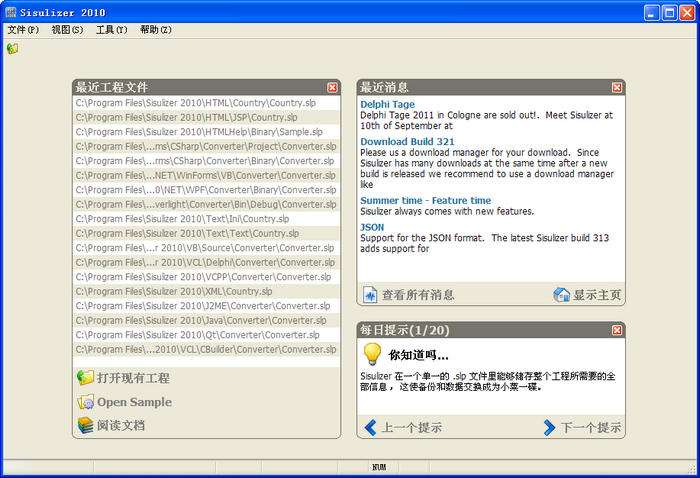The height and width of the screenshot is (478, 700).
Task: Select Qt\Converter\Converter.slp recent file
Action: (206, 335)
